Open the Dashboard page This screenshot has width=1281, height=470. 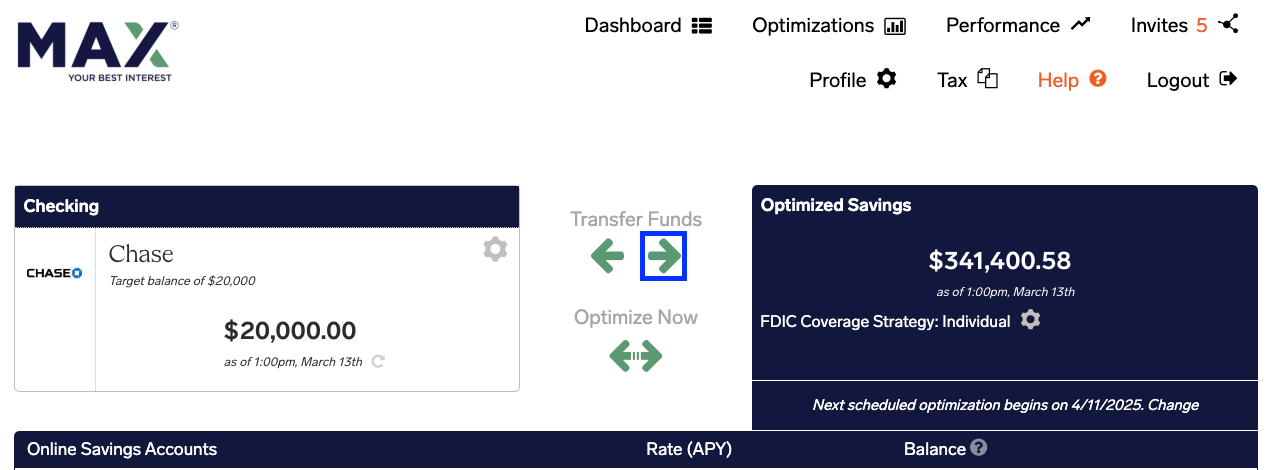point(648,25)
